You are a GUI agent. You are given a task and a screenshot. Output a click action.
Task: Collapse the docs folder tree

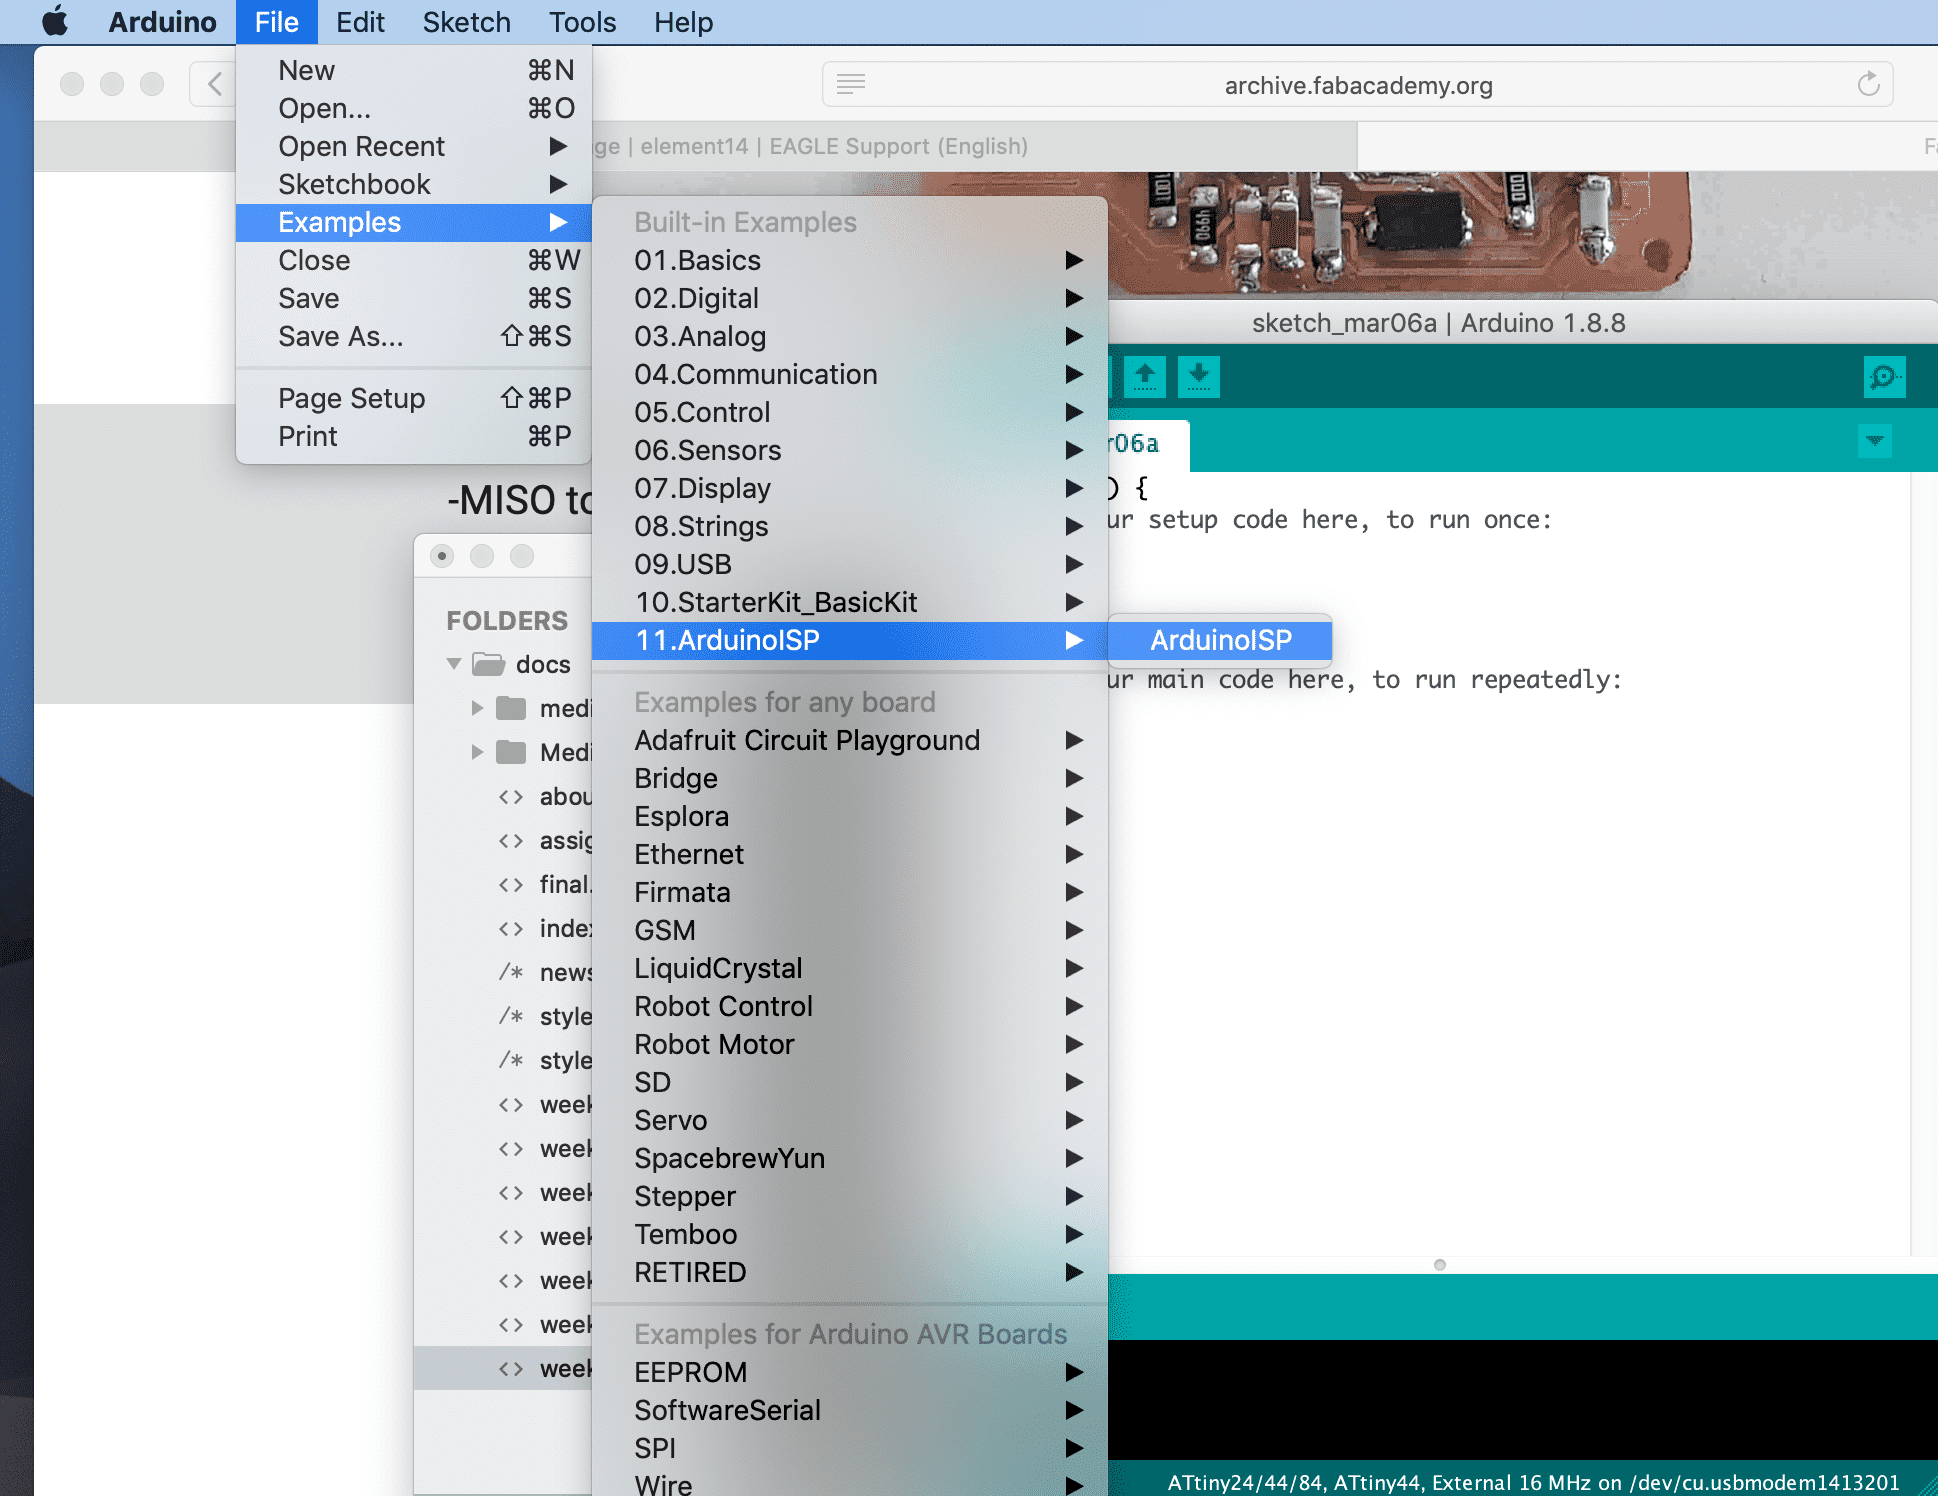(454, 664)
